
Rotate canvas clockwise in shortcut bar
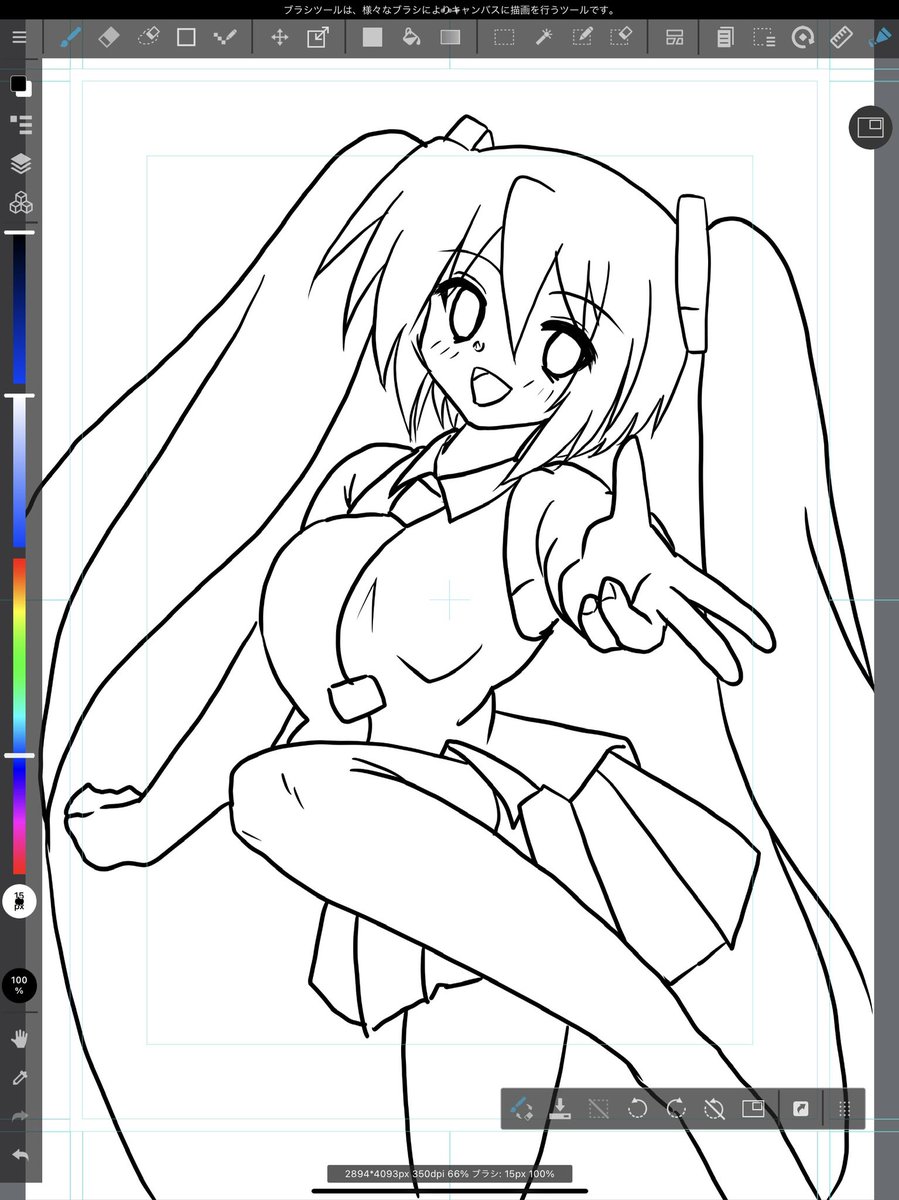(675, 1108)
